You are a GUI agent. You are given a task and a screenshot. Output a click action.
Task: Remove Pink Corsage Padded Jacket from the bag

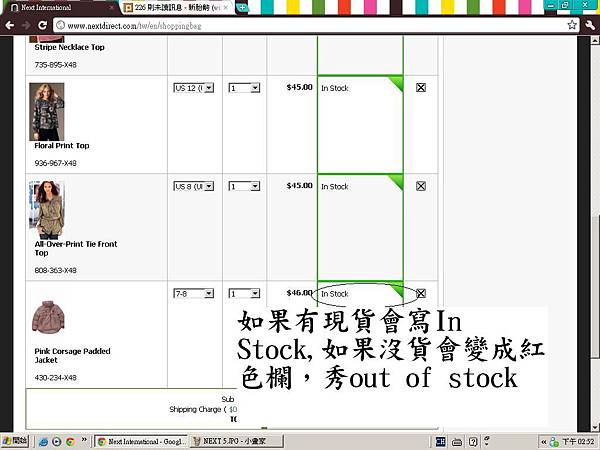coord(421,293)
